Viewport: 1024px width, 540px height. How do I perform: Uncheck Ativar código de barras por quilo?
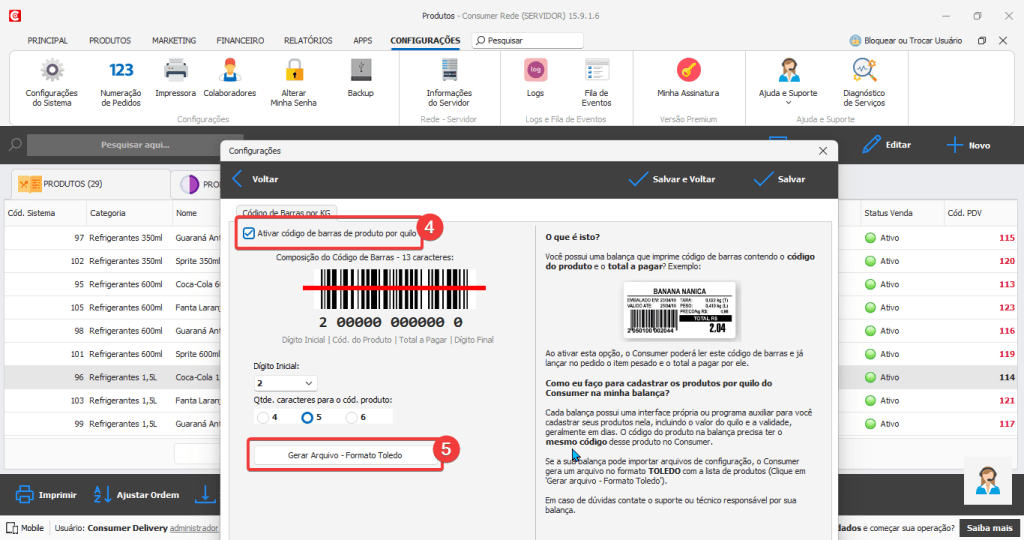tap(249, 233)
